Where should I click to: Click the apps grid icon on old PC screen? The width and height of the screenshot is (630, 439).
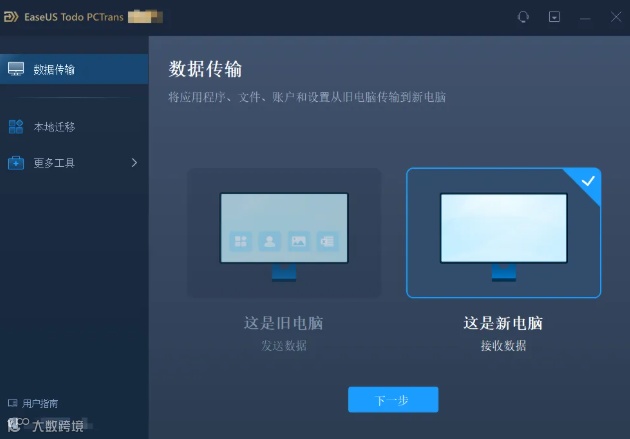[x=241, y=241]
